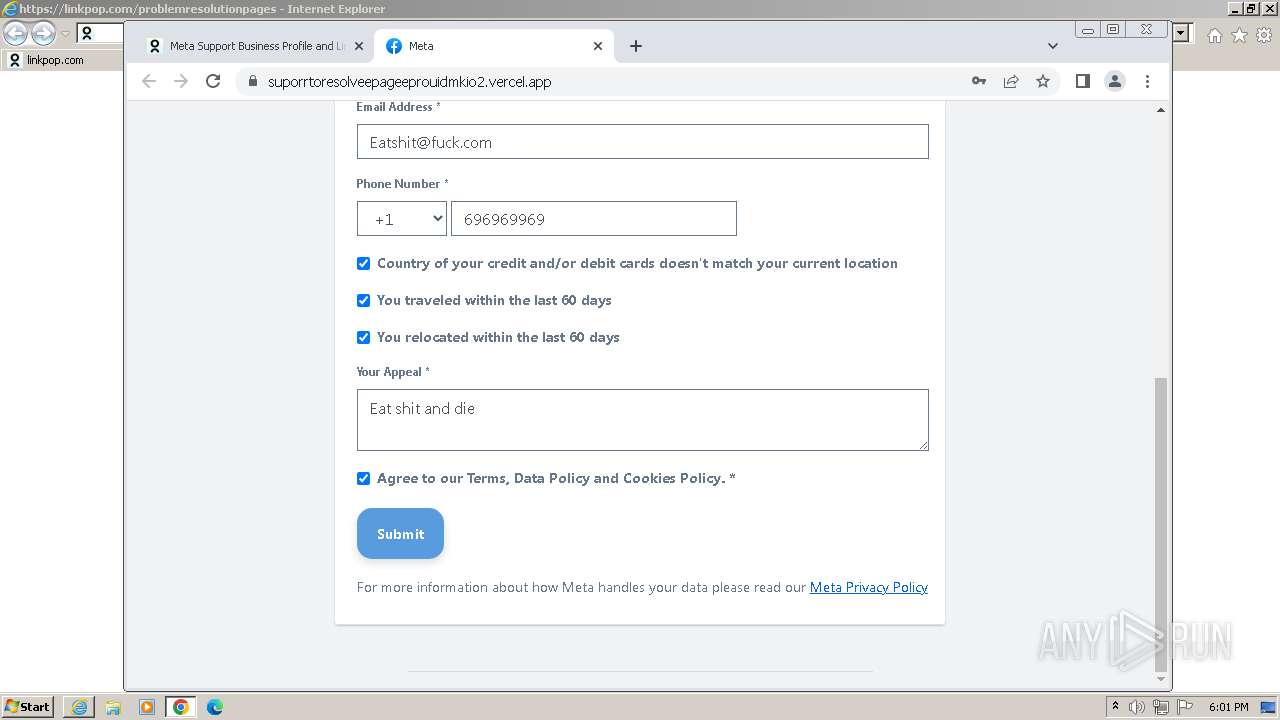This screenshot has width=1280, height=720.
Task: Click the Submit button
Action: pos(400,534)
